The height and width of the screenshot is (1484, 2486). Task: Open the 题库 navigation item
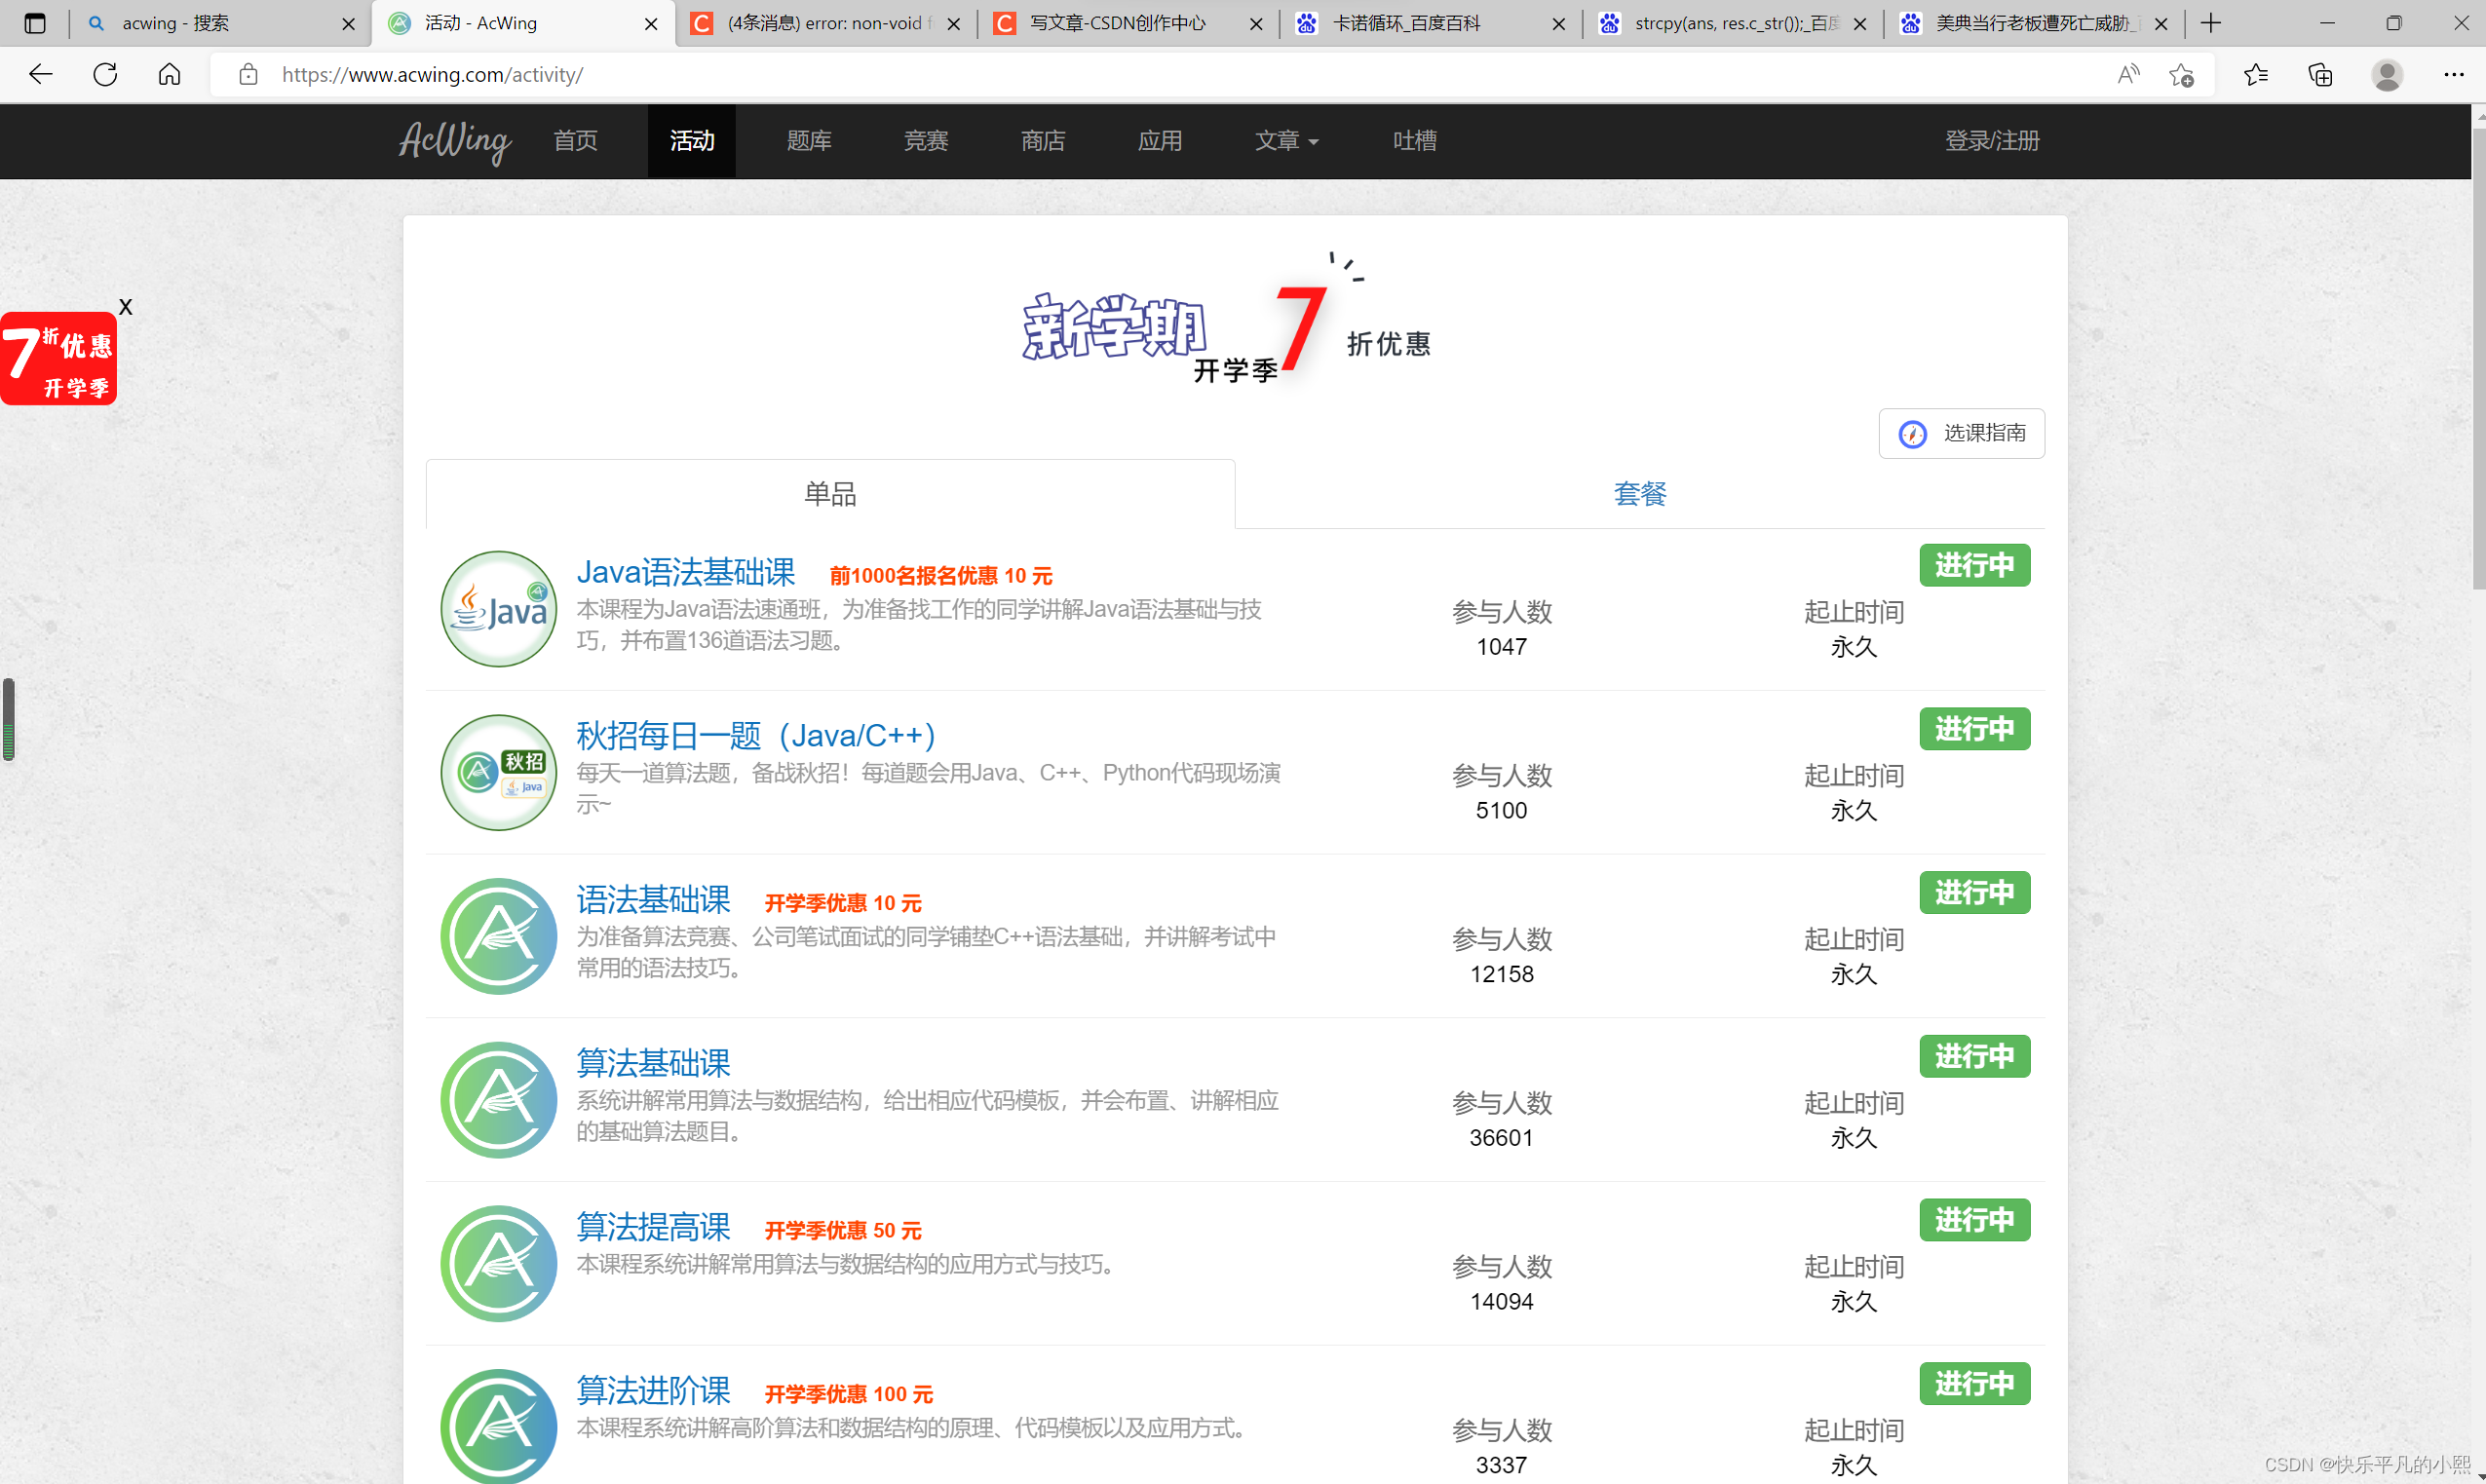[x=808, y=141]
